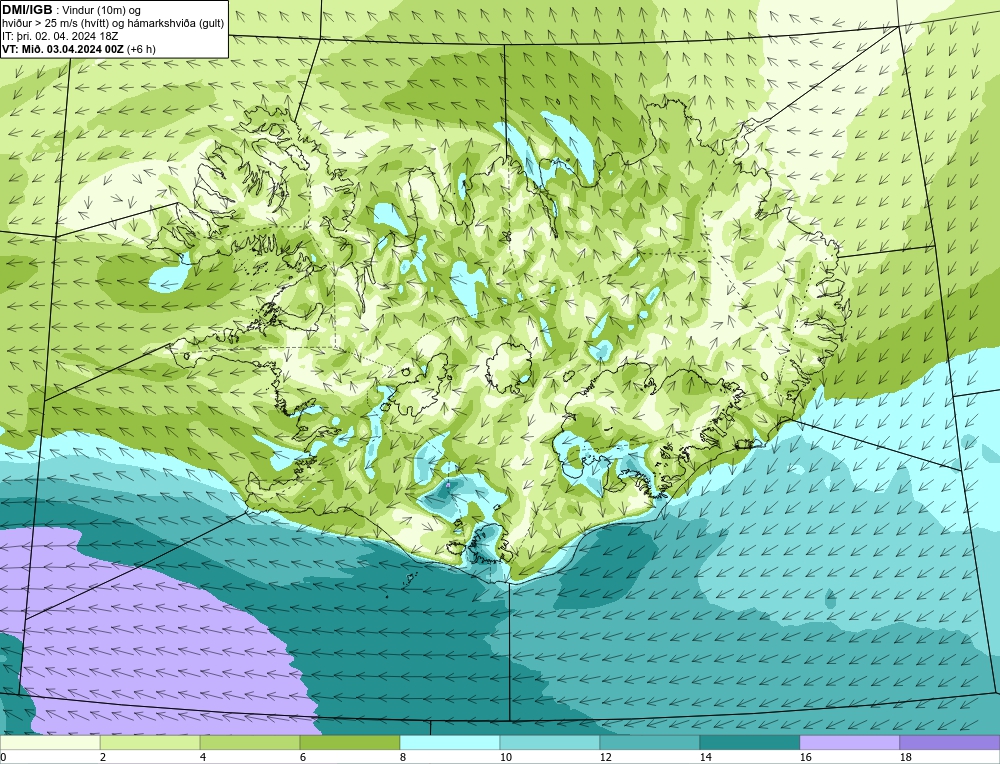
Task: Click the teal 12–14 m/s legend swatch
Action: coord(650,743)
